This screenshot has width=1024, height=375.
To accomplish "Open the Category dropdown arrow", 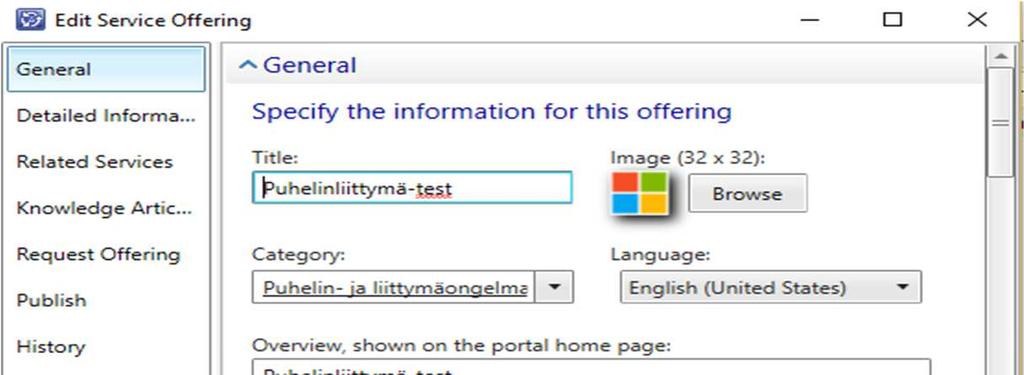I will (x=554, y=287).
